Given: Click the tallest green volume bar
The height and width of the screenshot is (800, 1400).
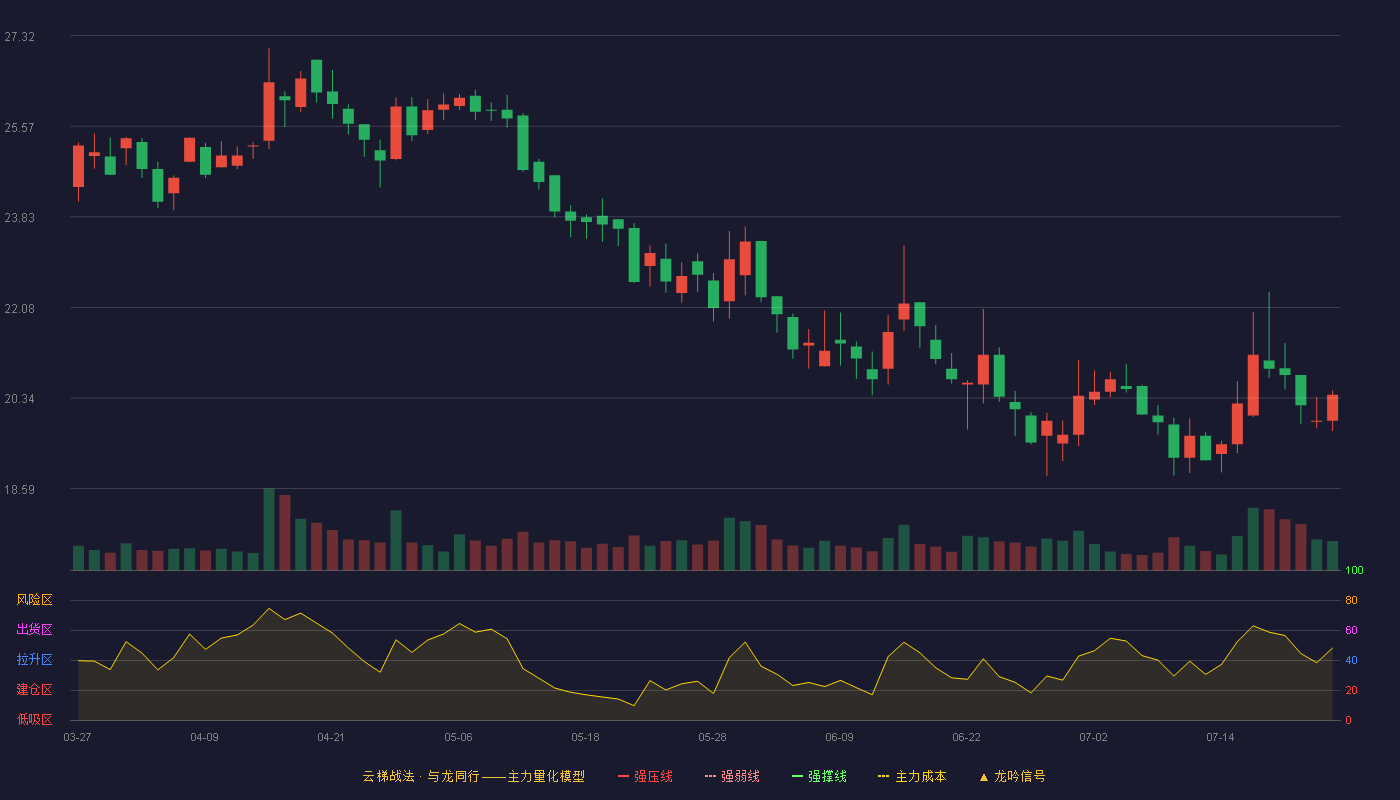Looking at the screenshot, I should [269, 529].
